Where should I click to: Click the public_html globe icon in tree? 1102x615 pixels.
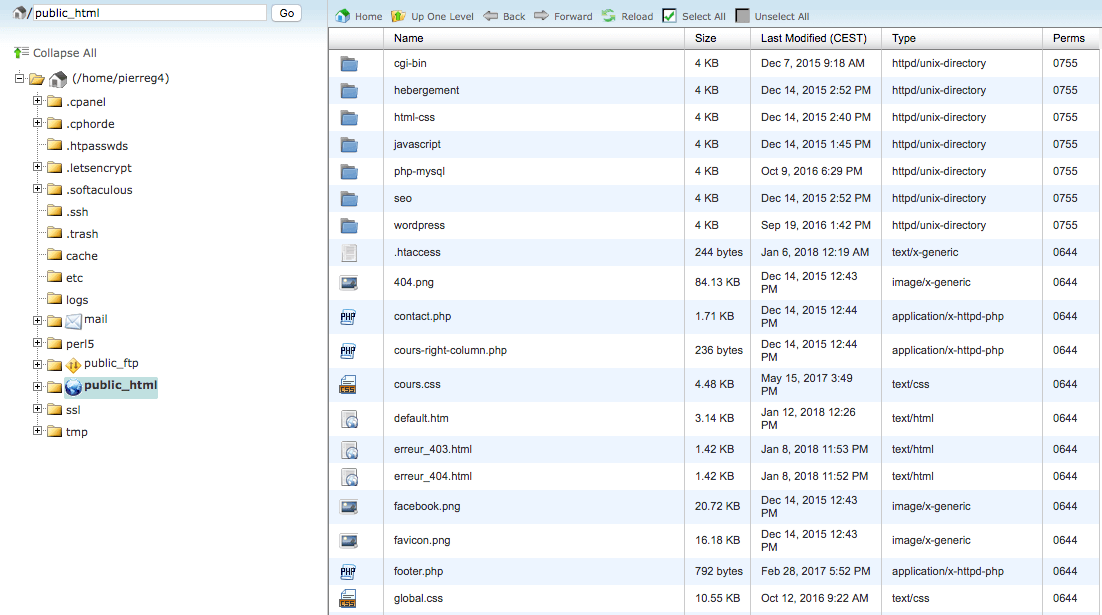pyautogui.click(x=73, y=387)
